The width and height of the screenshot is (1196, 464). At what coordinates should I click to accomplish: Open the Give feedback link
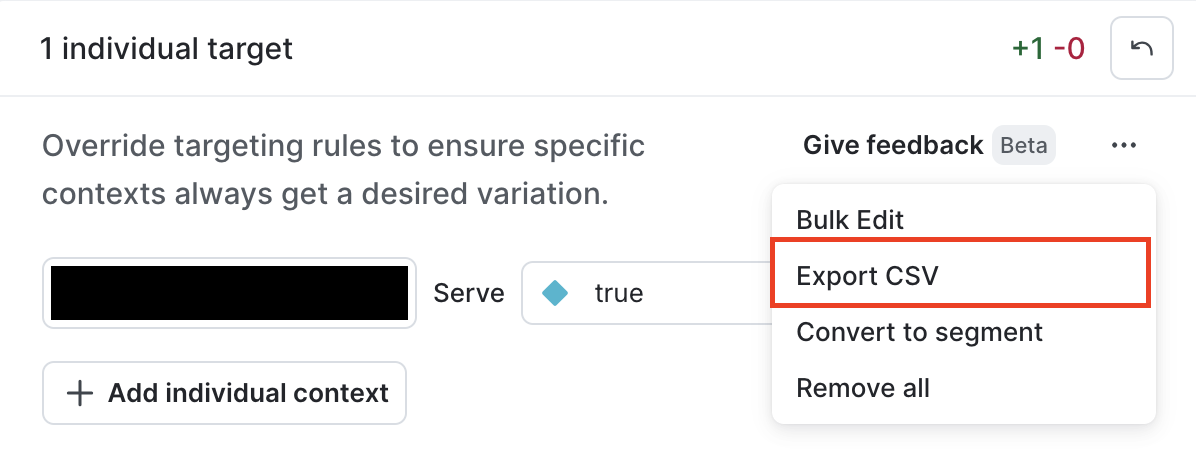tap(892, 146)
